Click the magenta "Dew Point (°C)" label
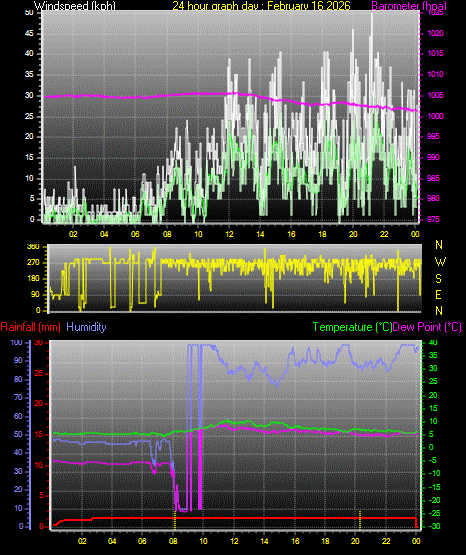 click(x=427, y=327)
